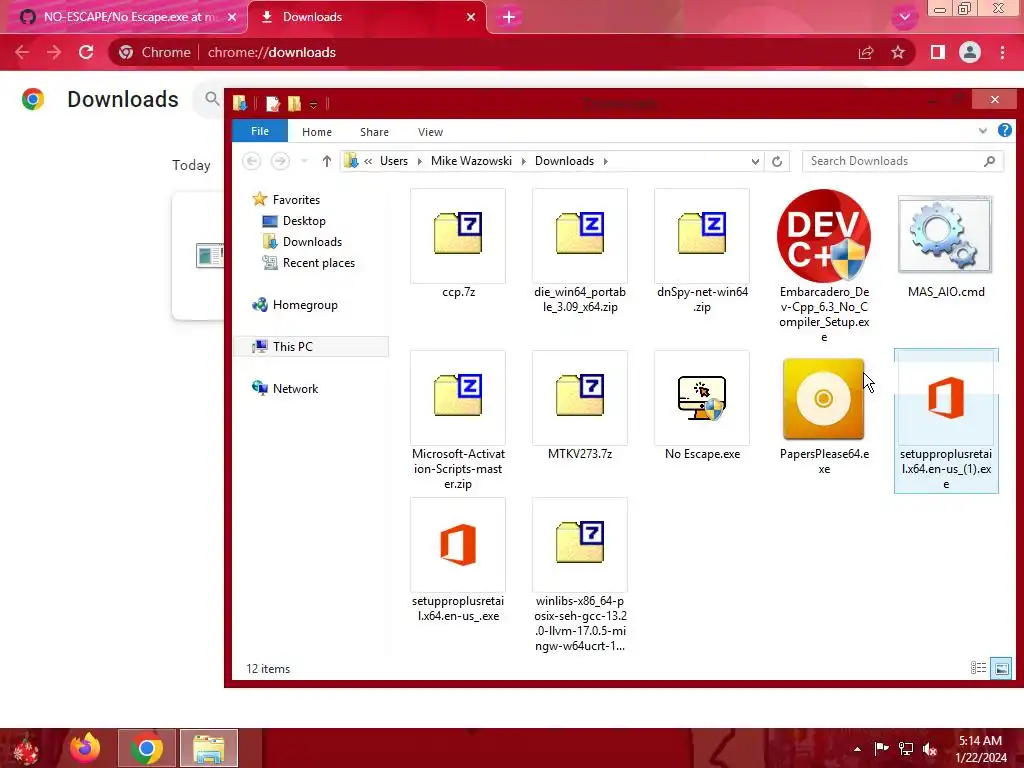Click the share page icon in address bar
Viewport: 1024px width, 768px height.
pos(866,52)
